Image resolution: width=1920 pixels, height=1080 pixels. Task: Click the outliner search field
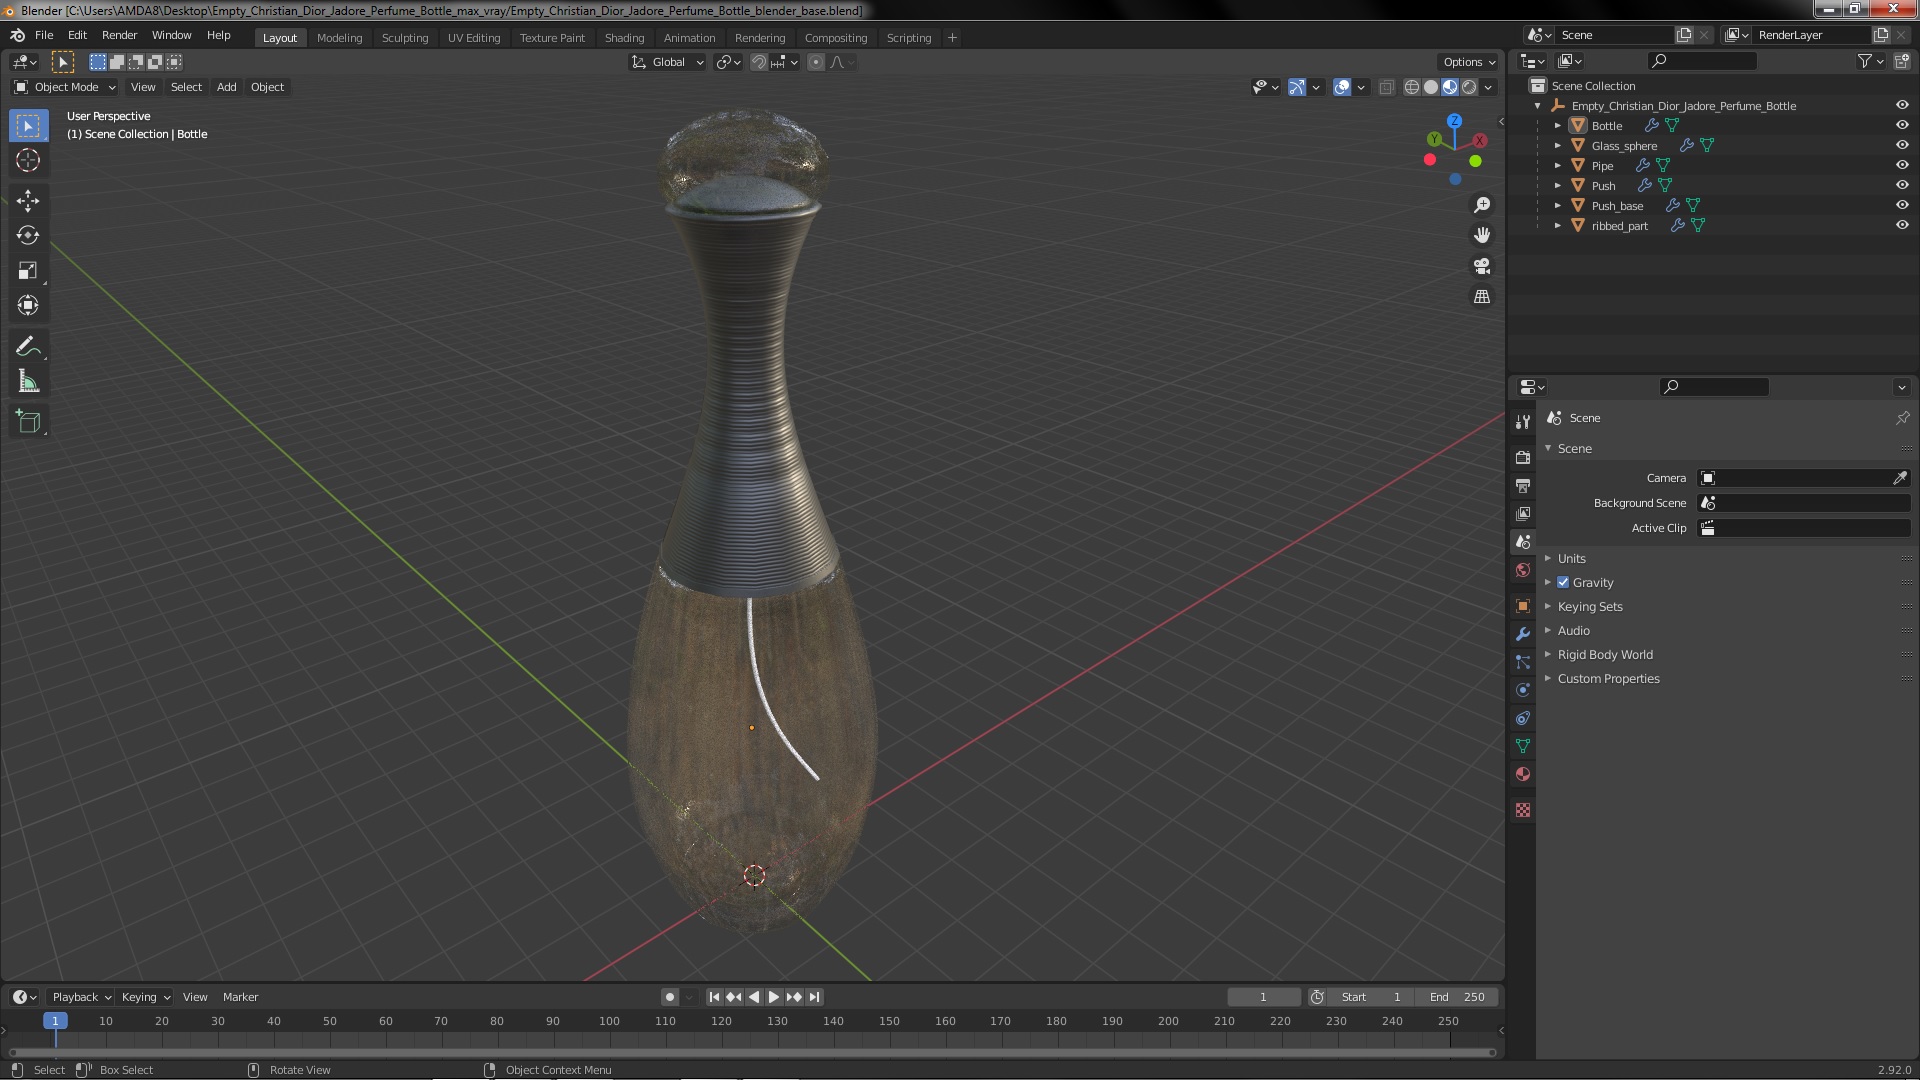[x=1702, y=61]
